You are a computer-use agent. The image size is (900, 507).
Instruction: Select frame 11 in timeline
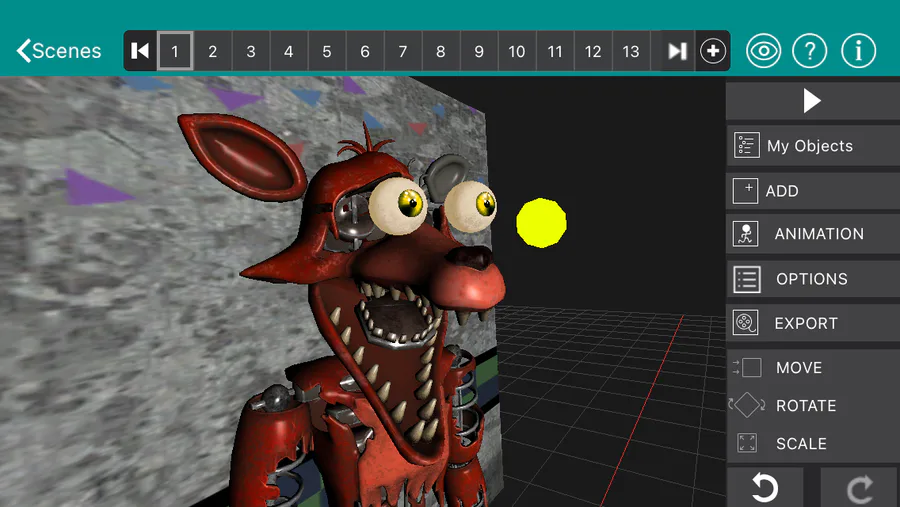click(x=554, y=51)
